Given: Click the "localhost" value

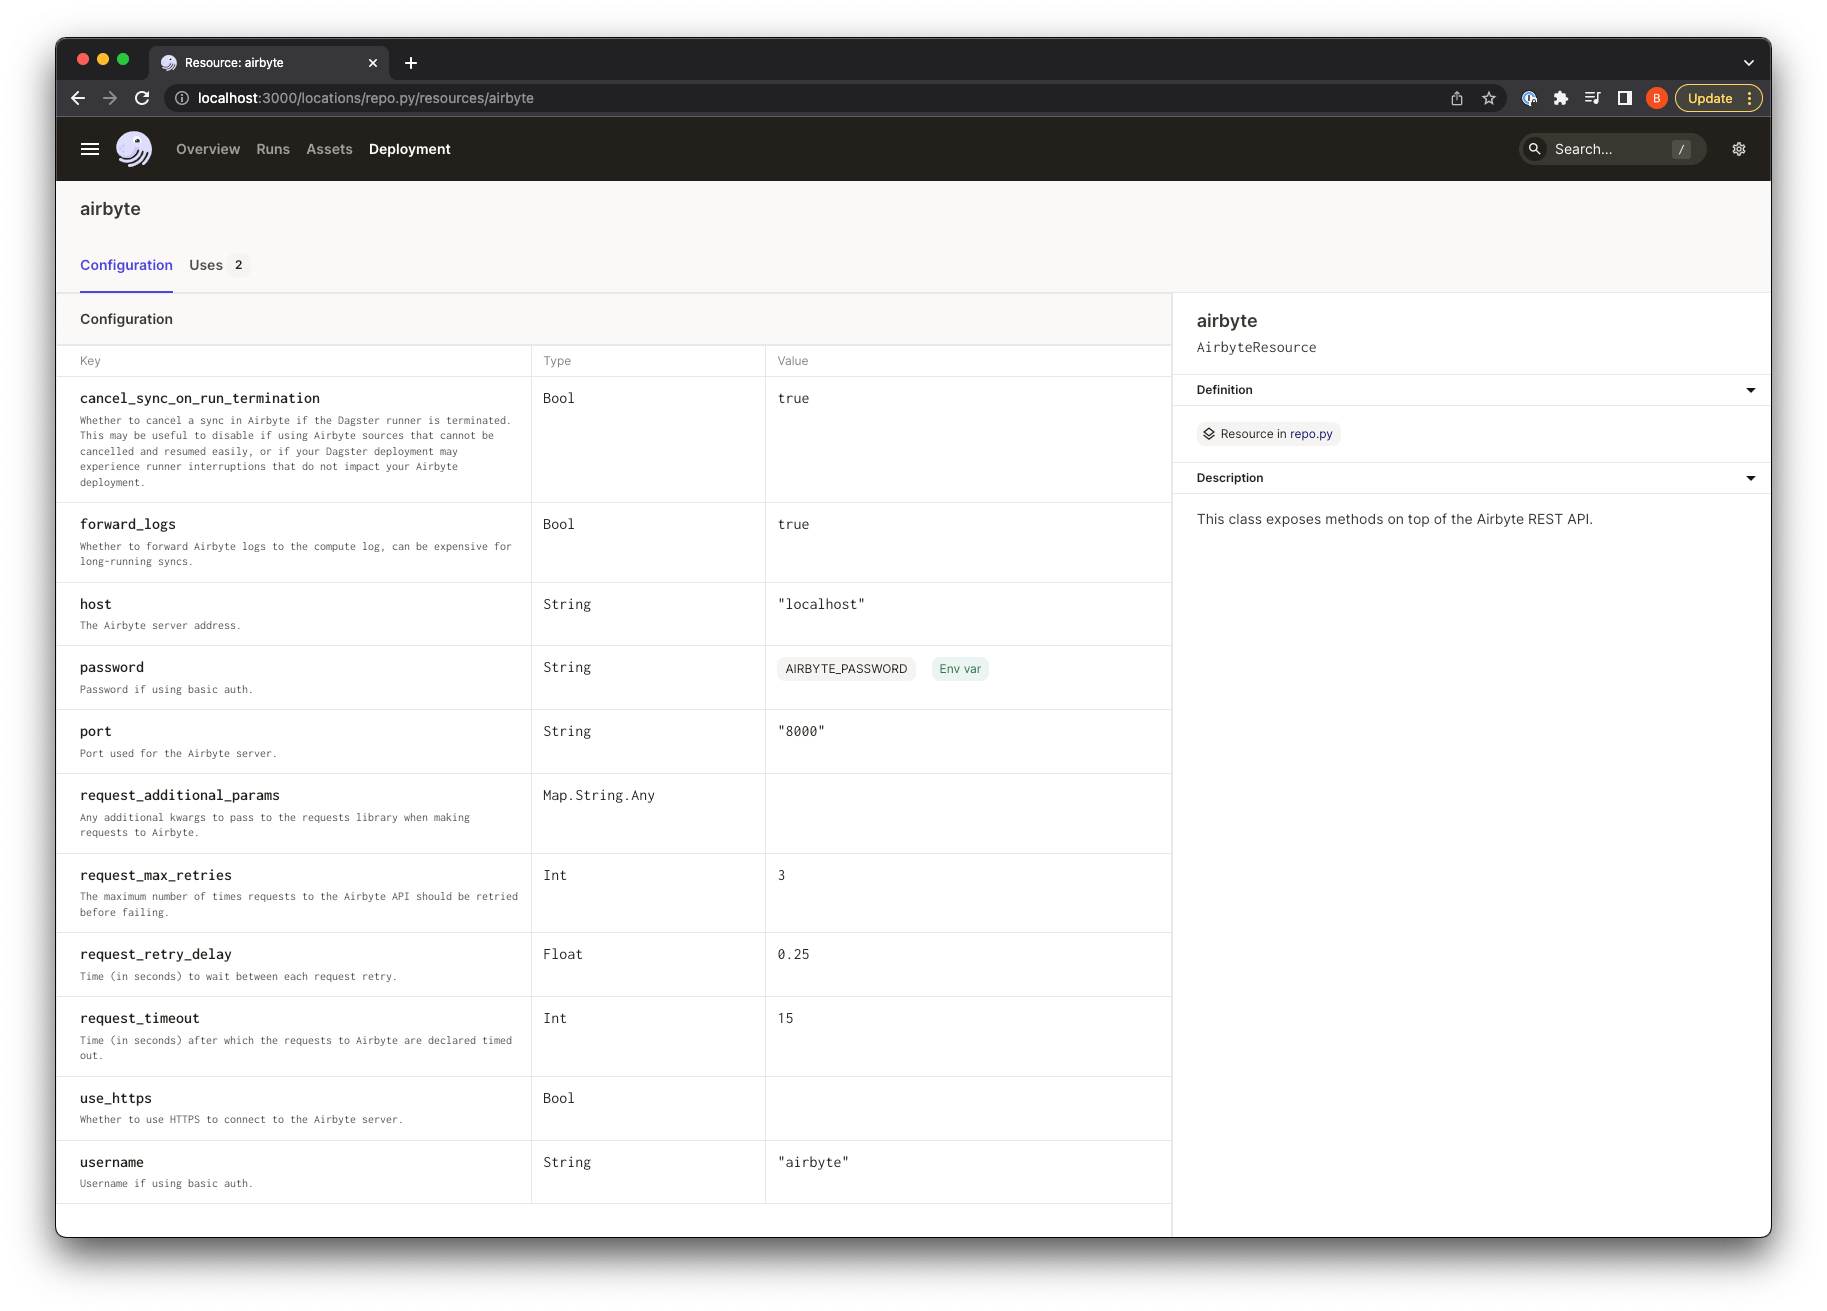Looking at the screenshot, I should pyautogui.click(x=821, y=604).
